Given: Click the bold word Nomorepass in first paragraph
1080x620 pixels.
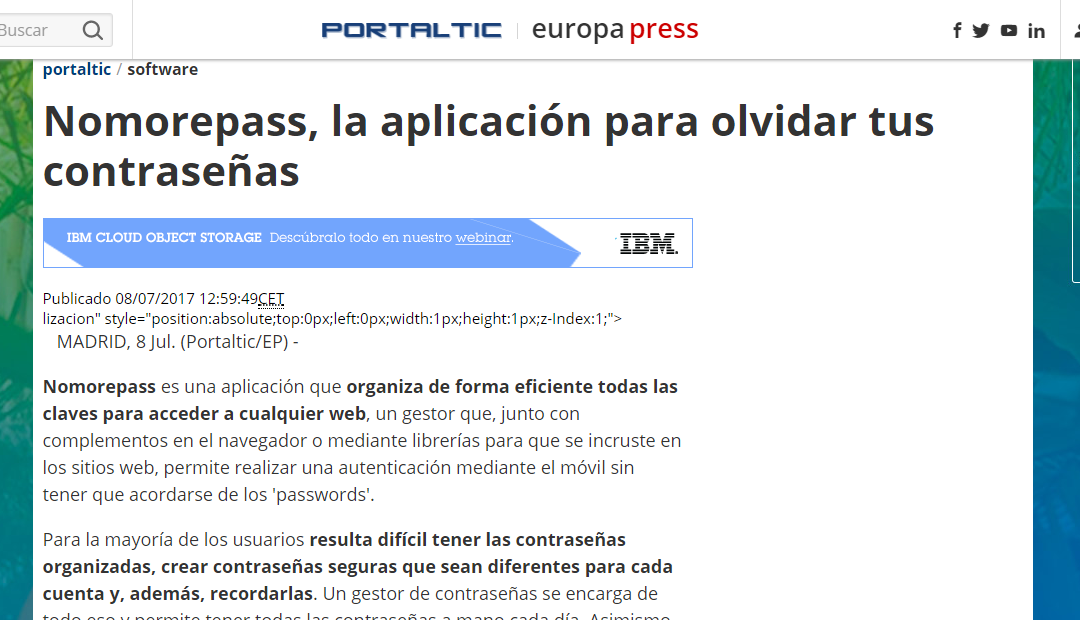Looking at the screenshot, I should click(x=99, y=386).
